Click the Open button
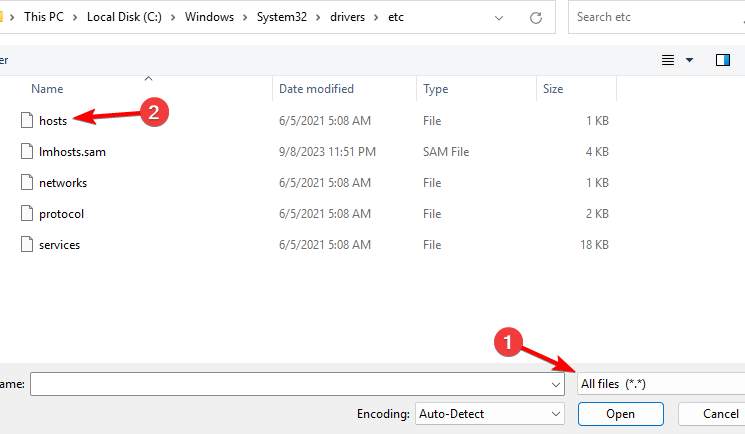 tap(620, 413)
